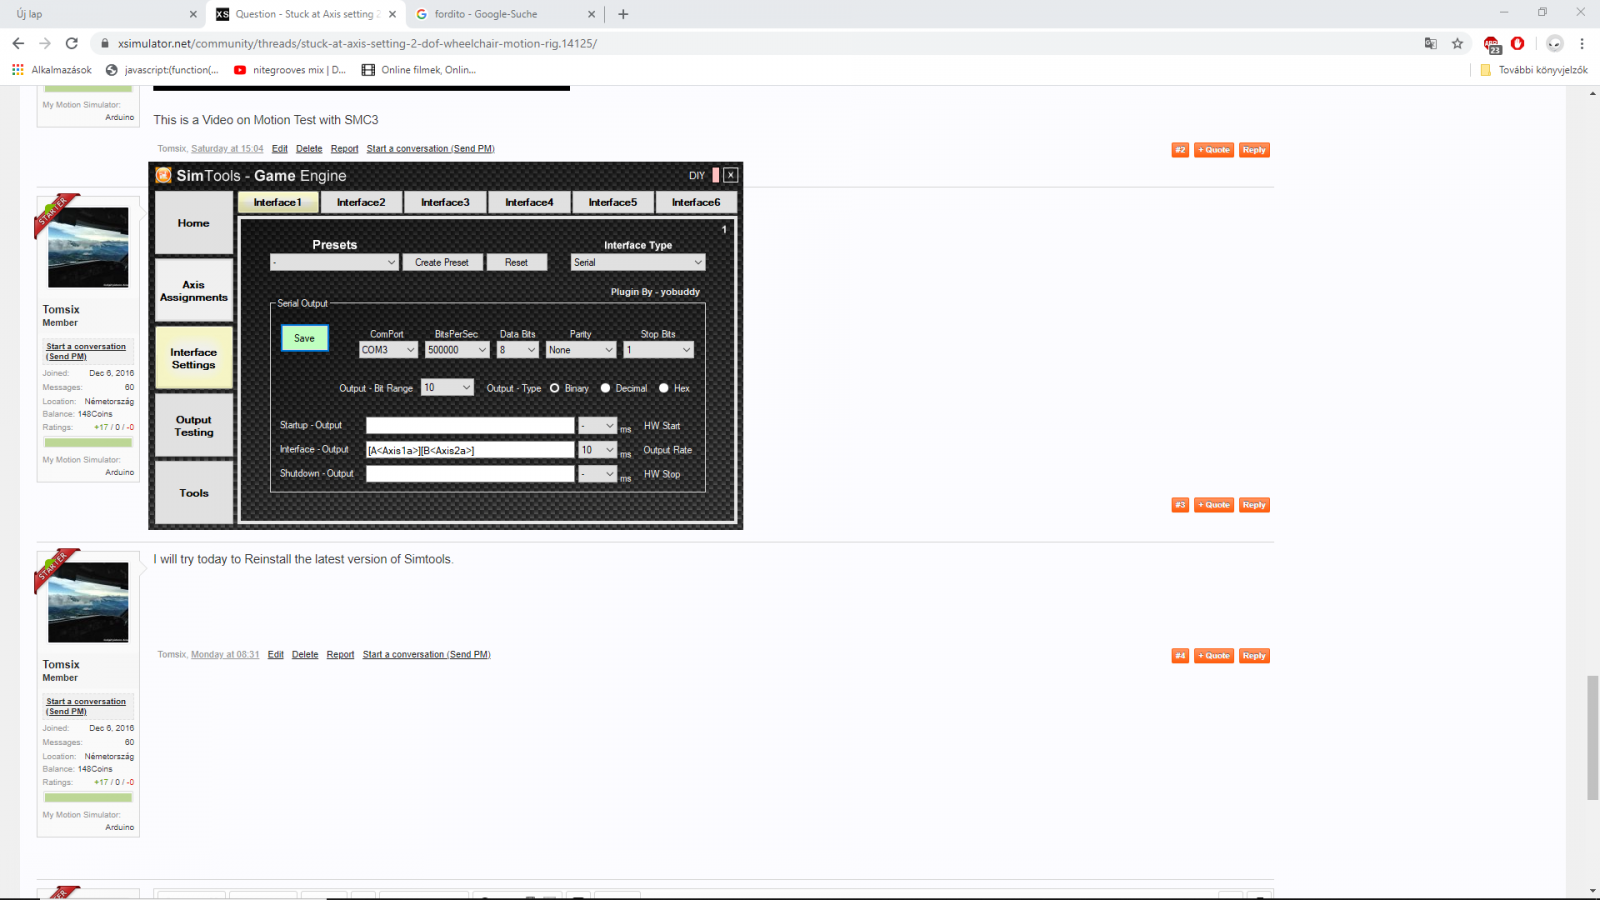
Task: Open a new browser tab
Action: pos(623,14)
